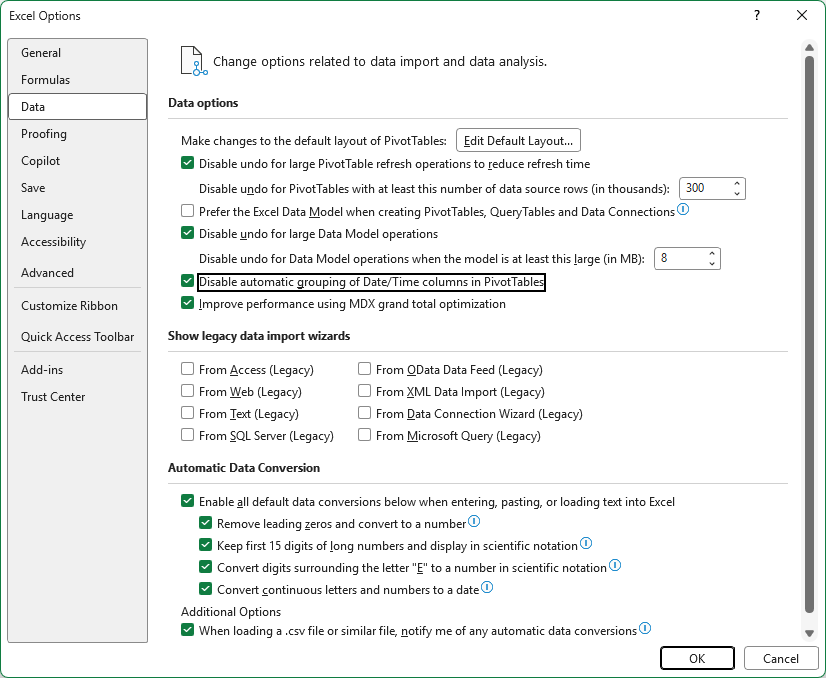The image size is (826, 678).
Task: Select the Data options category
Action: click(77, 106)
